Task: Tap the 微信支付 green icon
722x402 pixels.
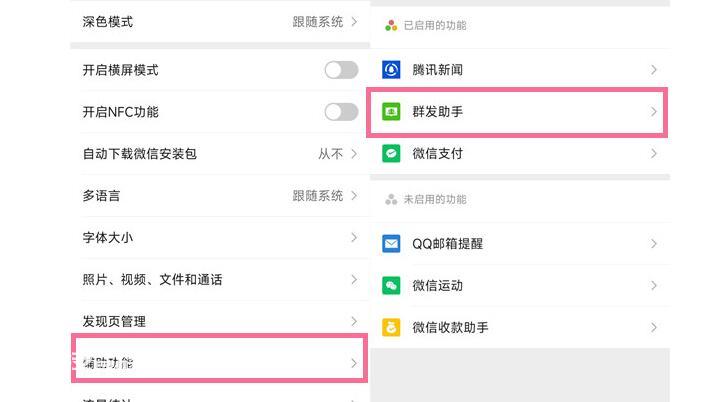Action: pyautogui.click(x=391, y=154)
